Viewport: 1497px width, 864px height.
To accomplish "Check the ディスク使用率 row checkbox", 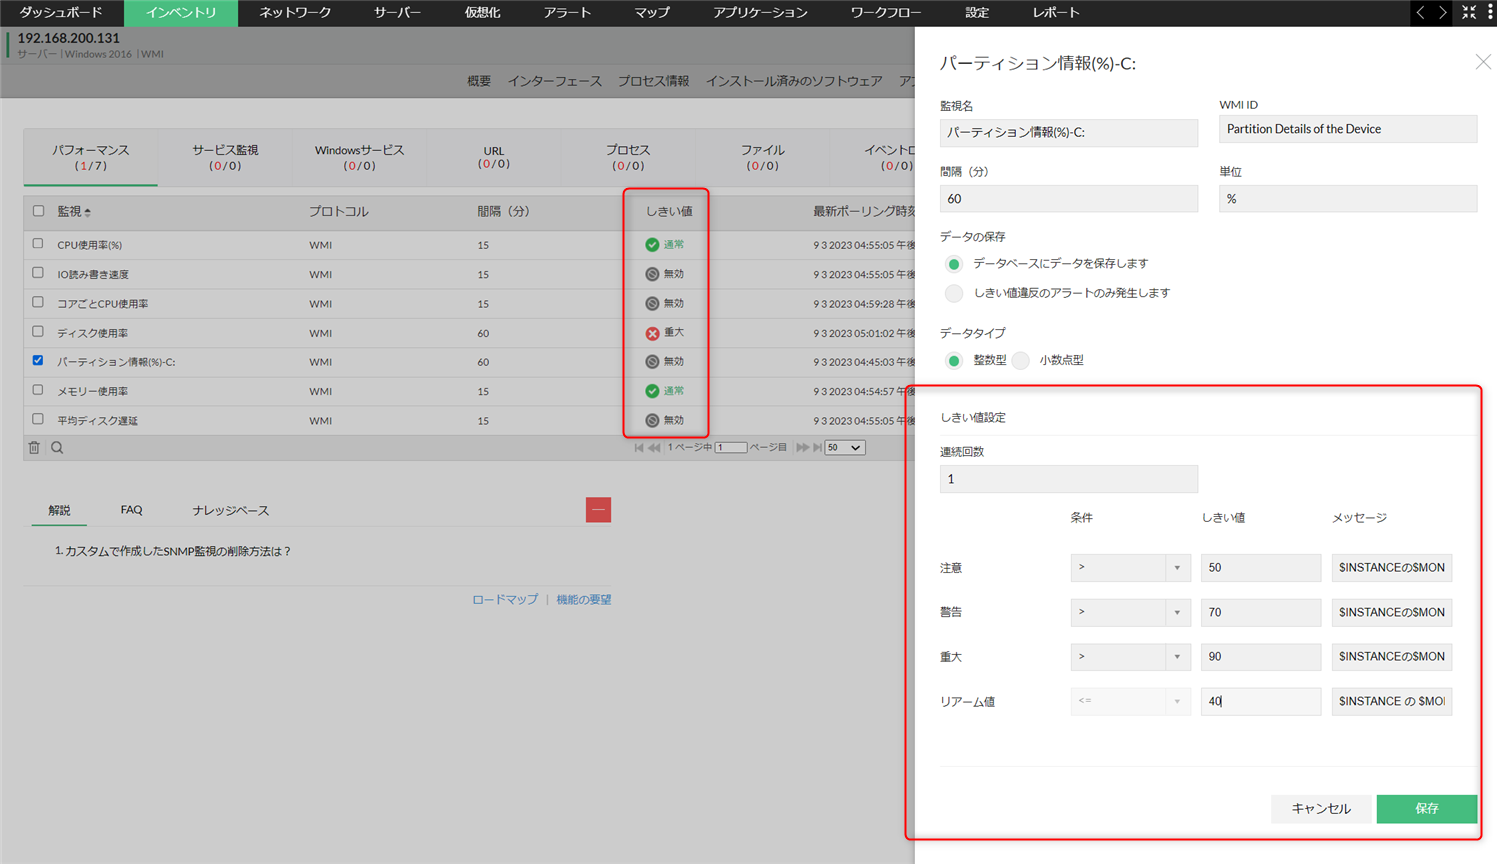I will click(x=38, y=332).
